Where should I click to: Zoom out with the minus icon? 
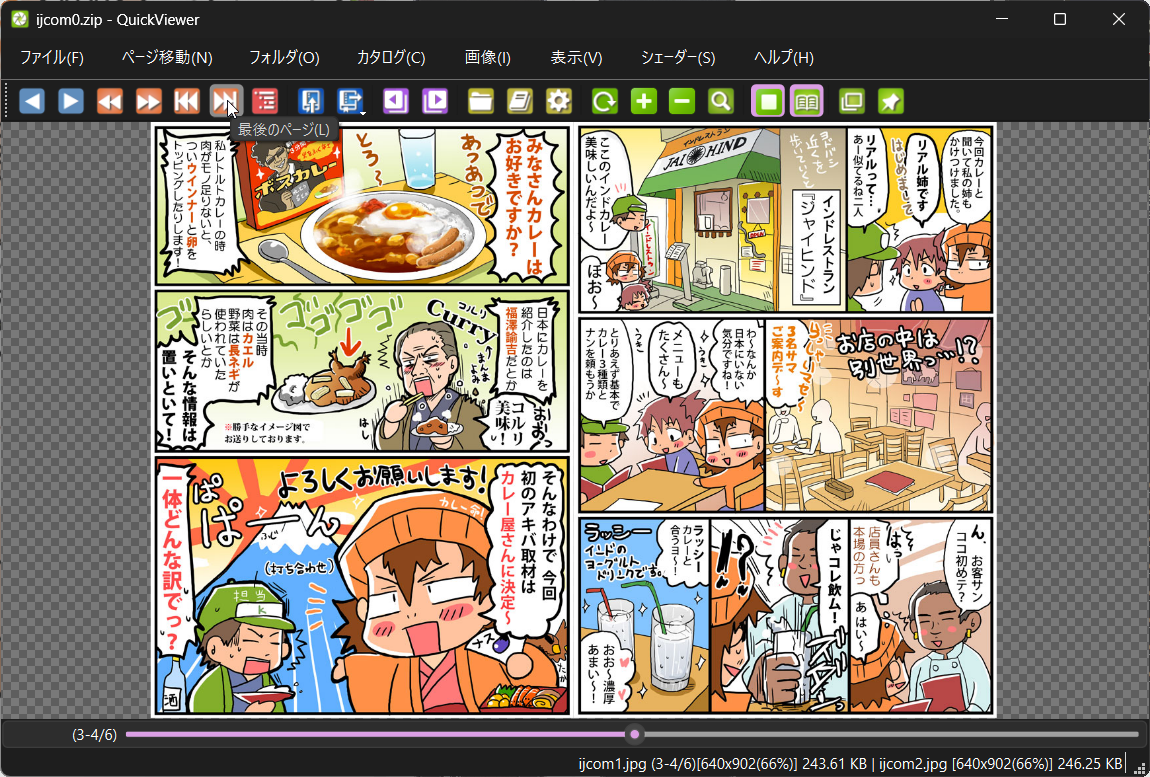pyautogui.click(x=681, y=101)
